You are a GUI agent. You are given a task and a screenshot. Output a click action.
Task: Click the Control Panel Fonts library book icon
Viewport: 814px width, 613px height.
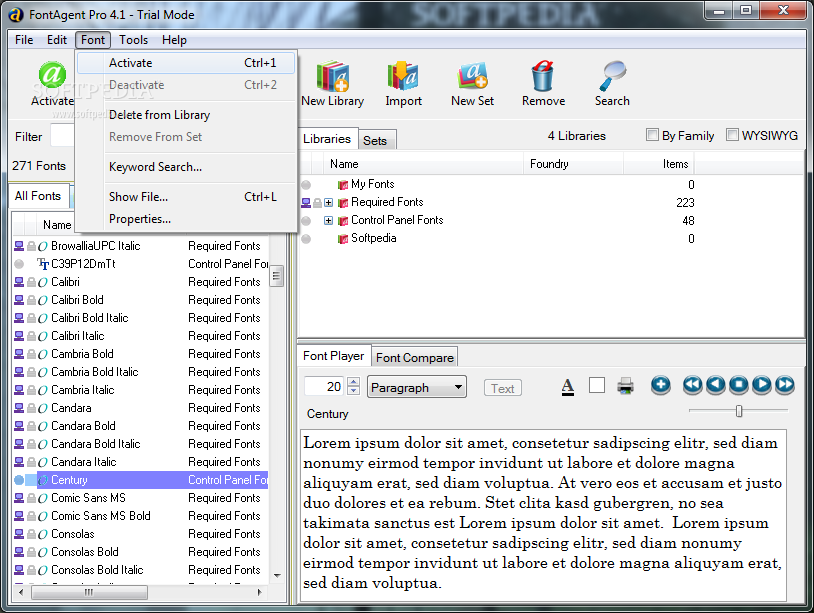pos(343,221)
